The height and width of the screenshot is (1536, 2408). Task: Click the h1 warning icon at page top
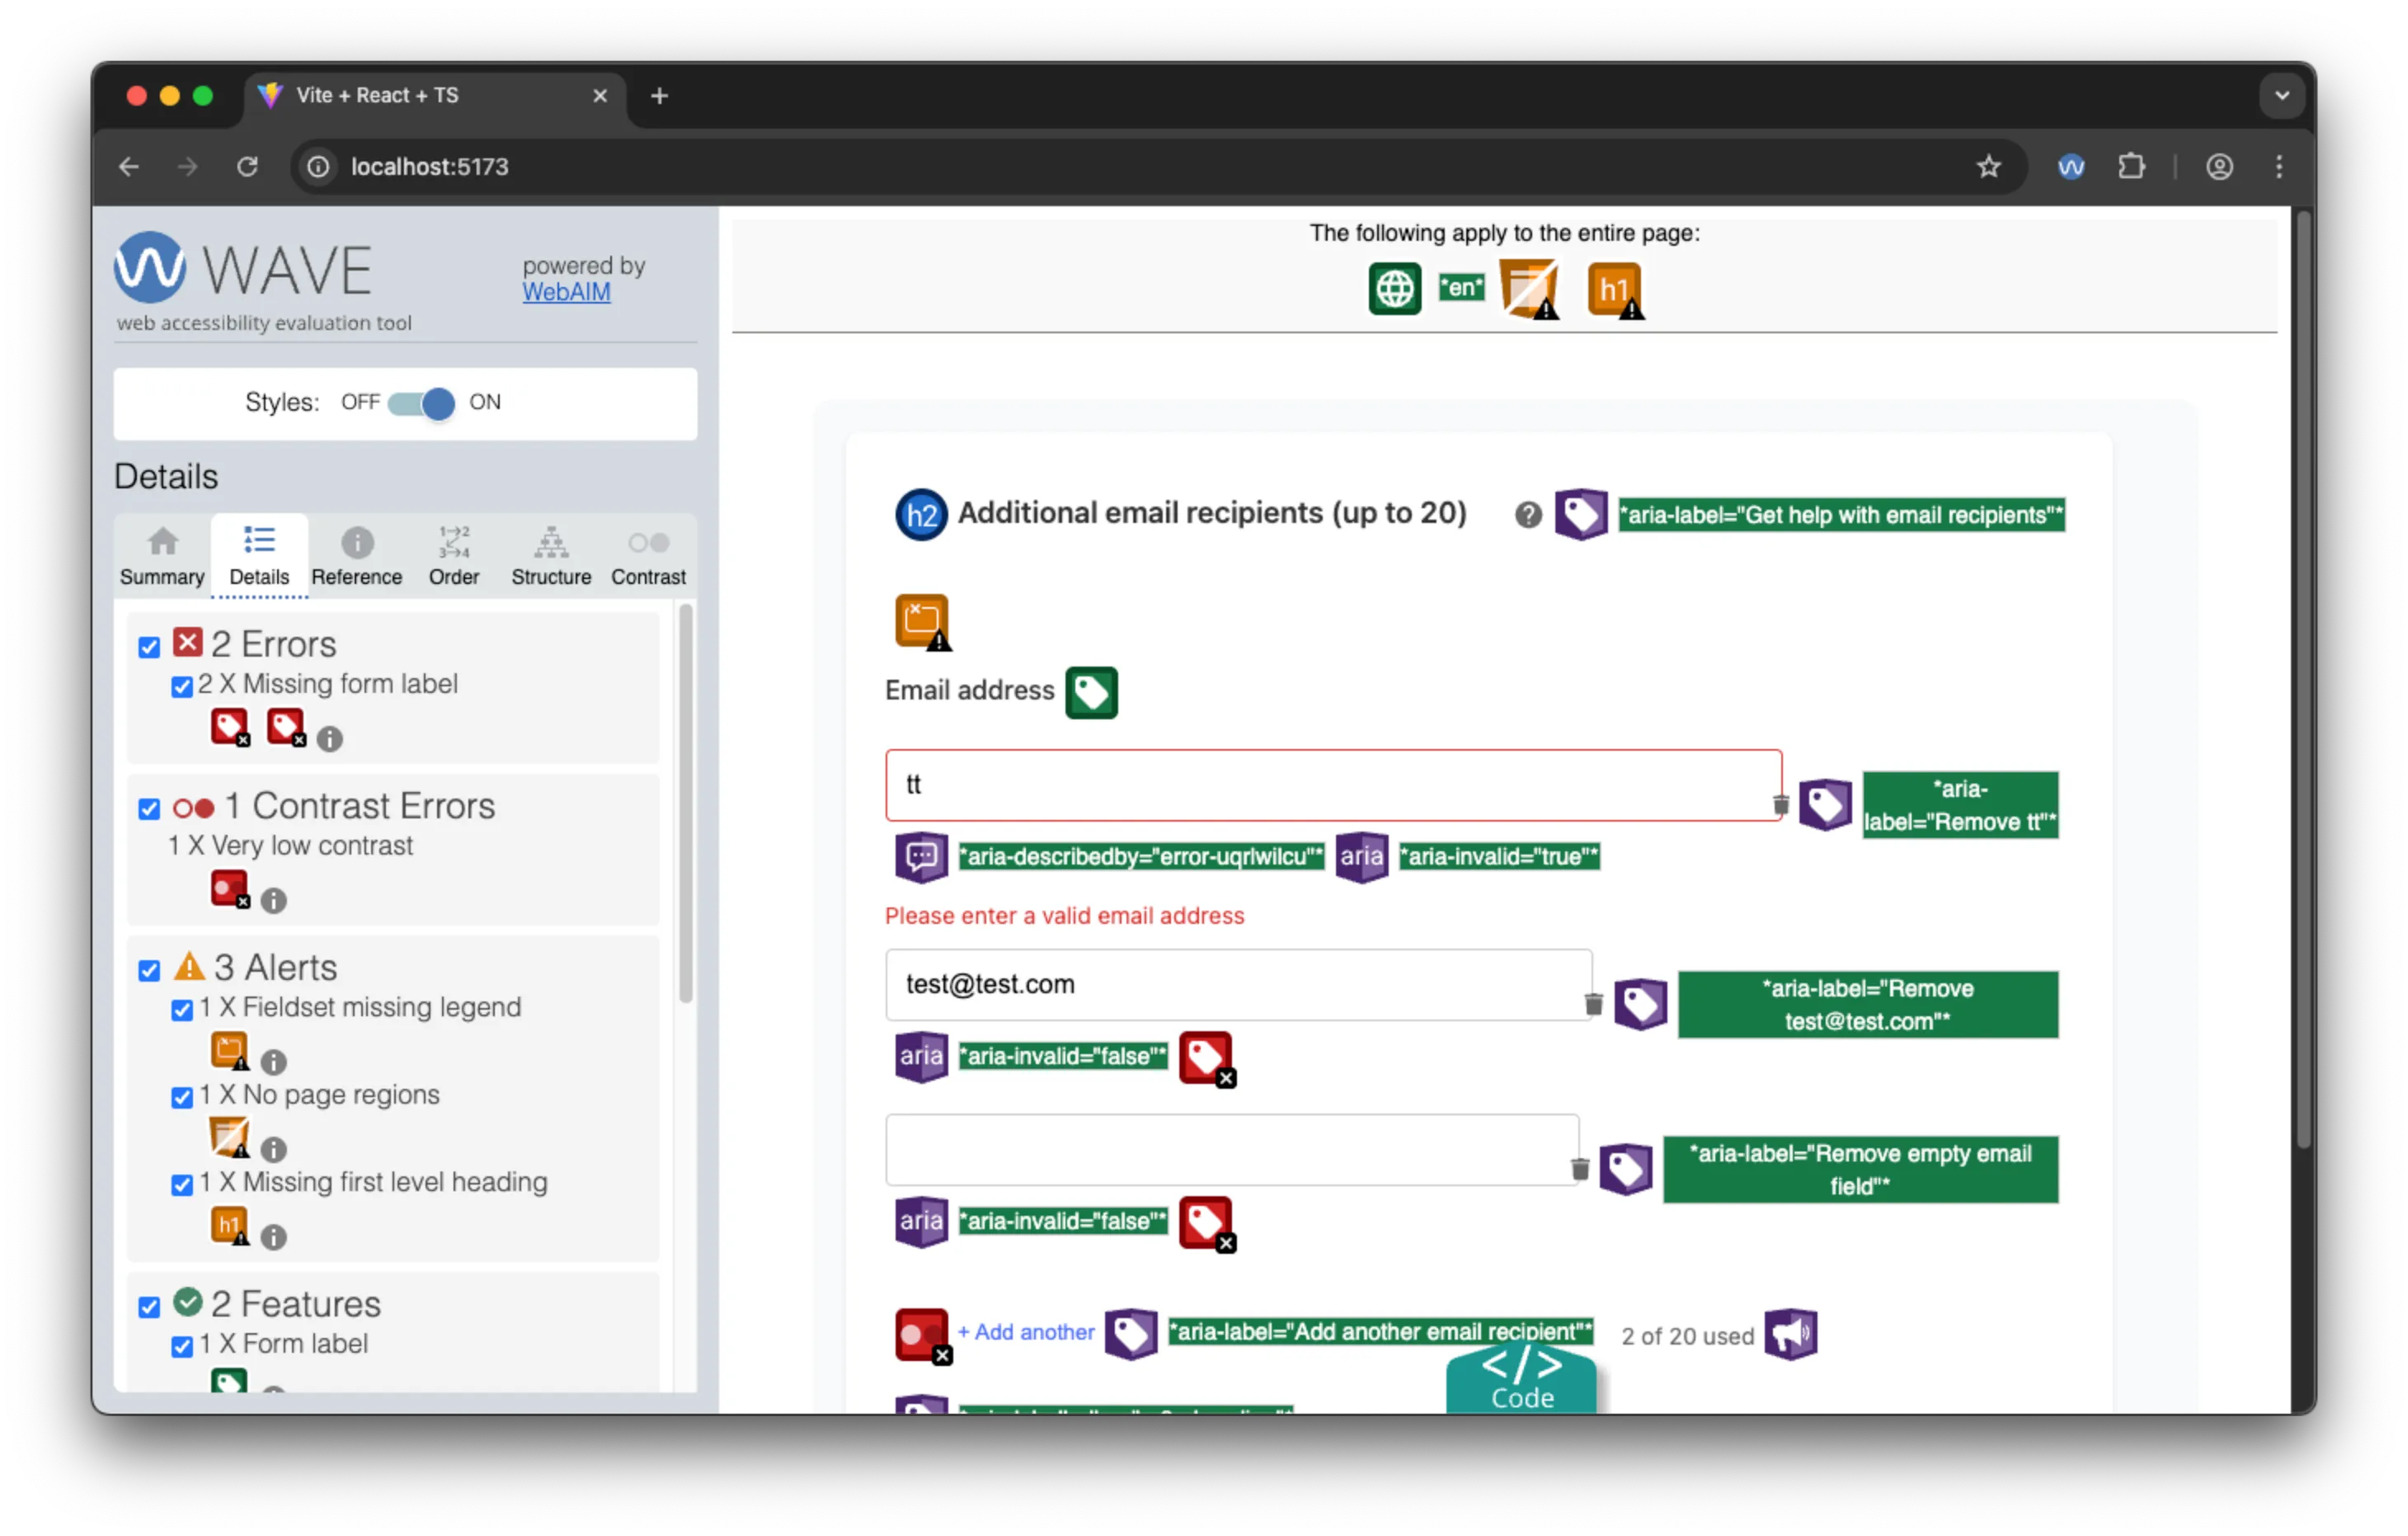(x=1614, y=289)
